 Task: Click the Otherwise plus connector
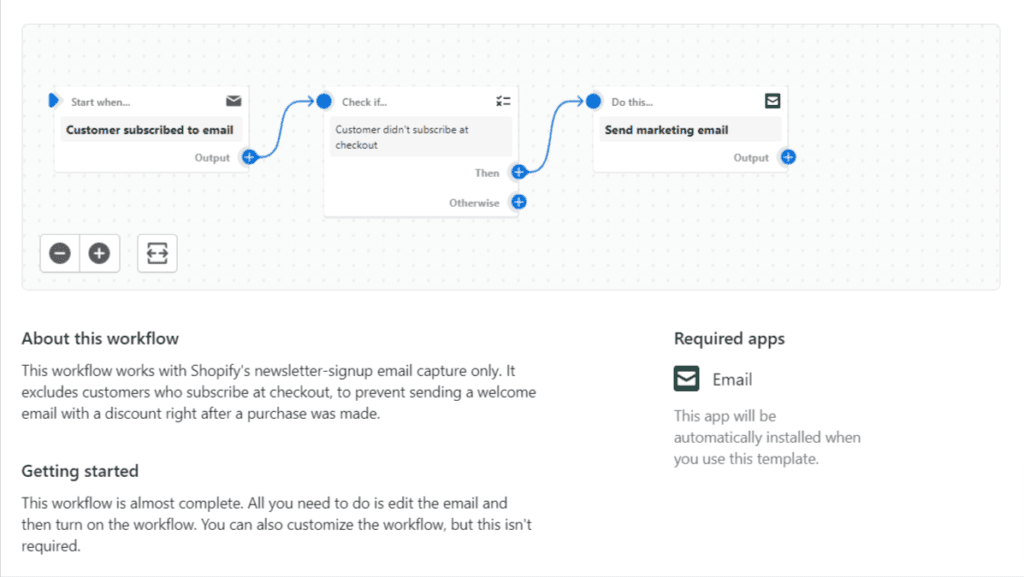coord(519,202)
